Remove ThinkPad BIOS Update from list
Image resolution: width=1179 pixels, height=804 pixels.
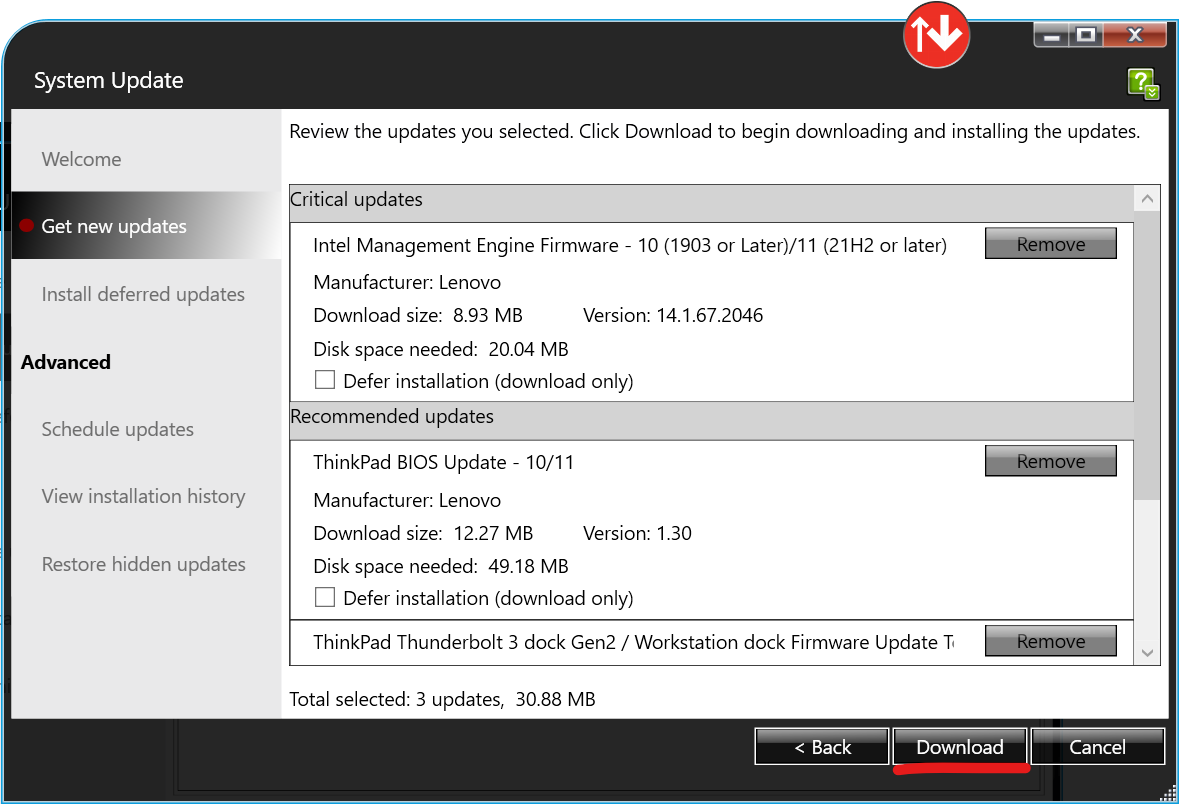[x=1050, y=461]
